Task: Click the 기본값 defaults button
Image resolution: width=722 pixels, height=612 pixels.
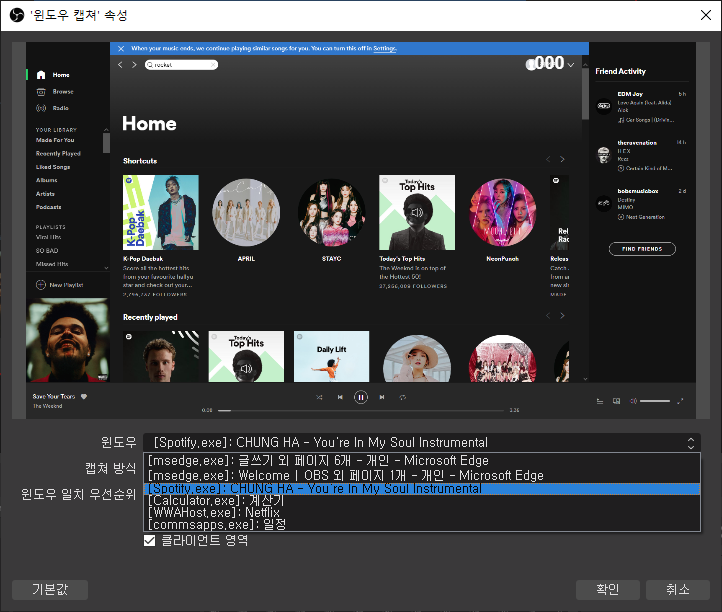Action: [x=50, y=589]
